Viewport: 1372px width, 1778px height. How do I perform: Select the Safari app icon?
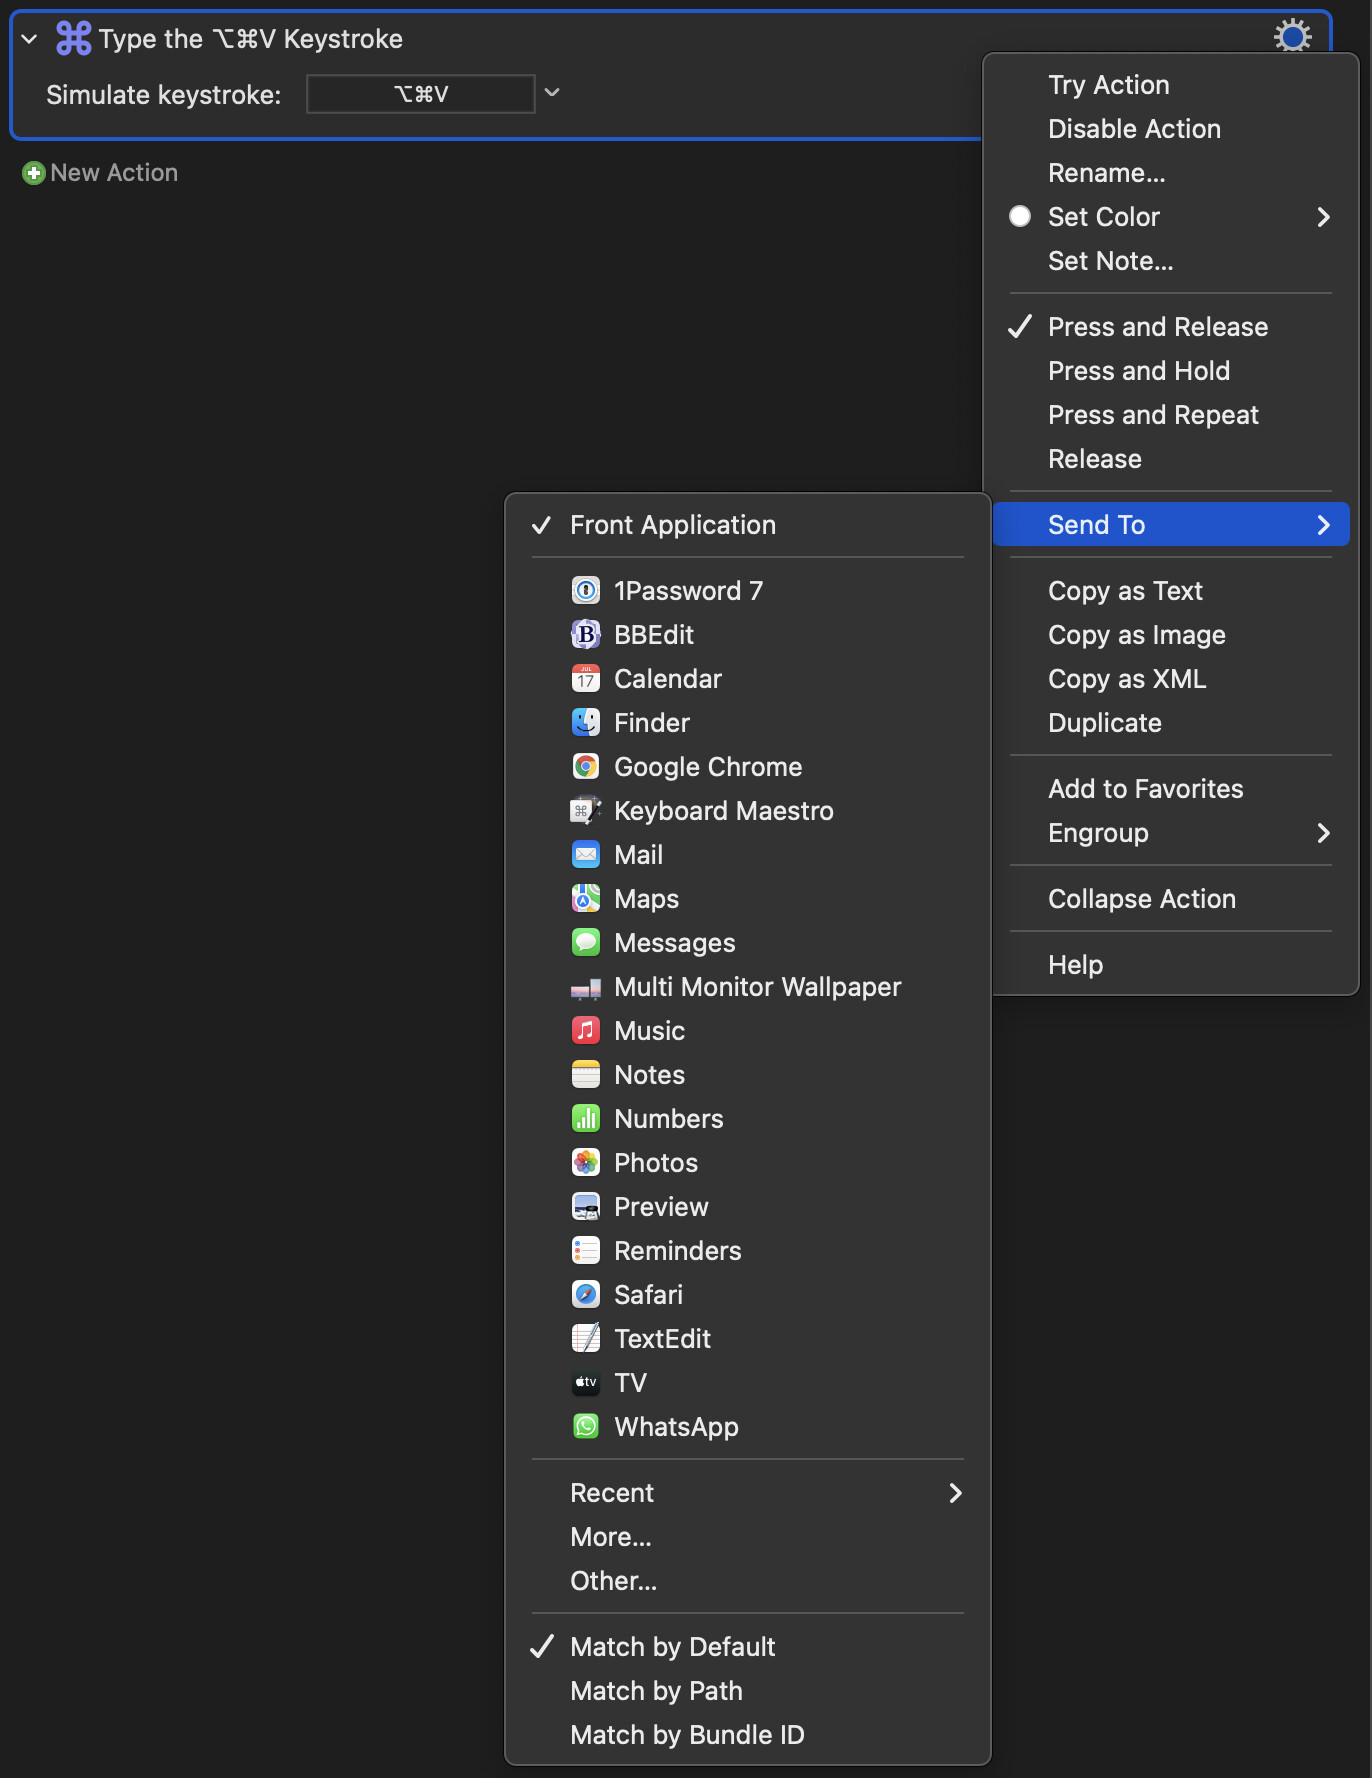(586, 1294)
